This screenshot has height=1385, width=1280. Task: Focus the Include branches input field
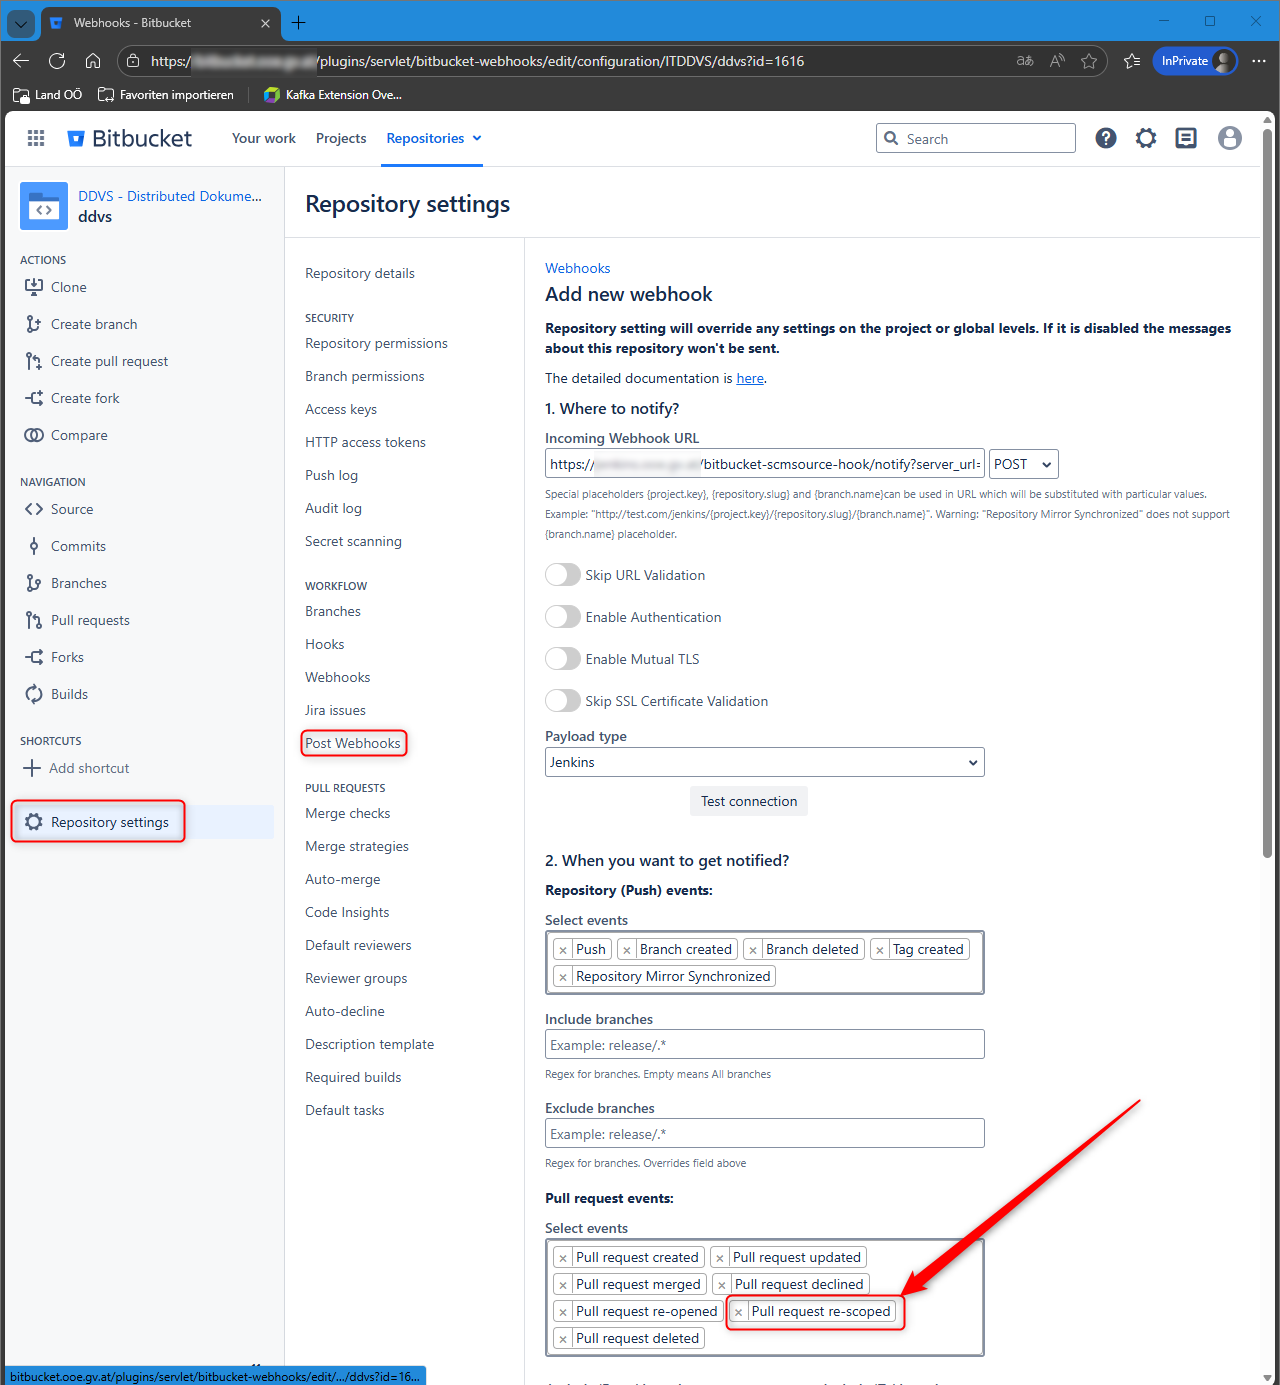point(764,1045)
